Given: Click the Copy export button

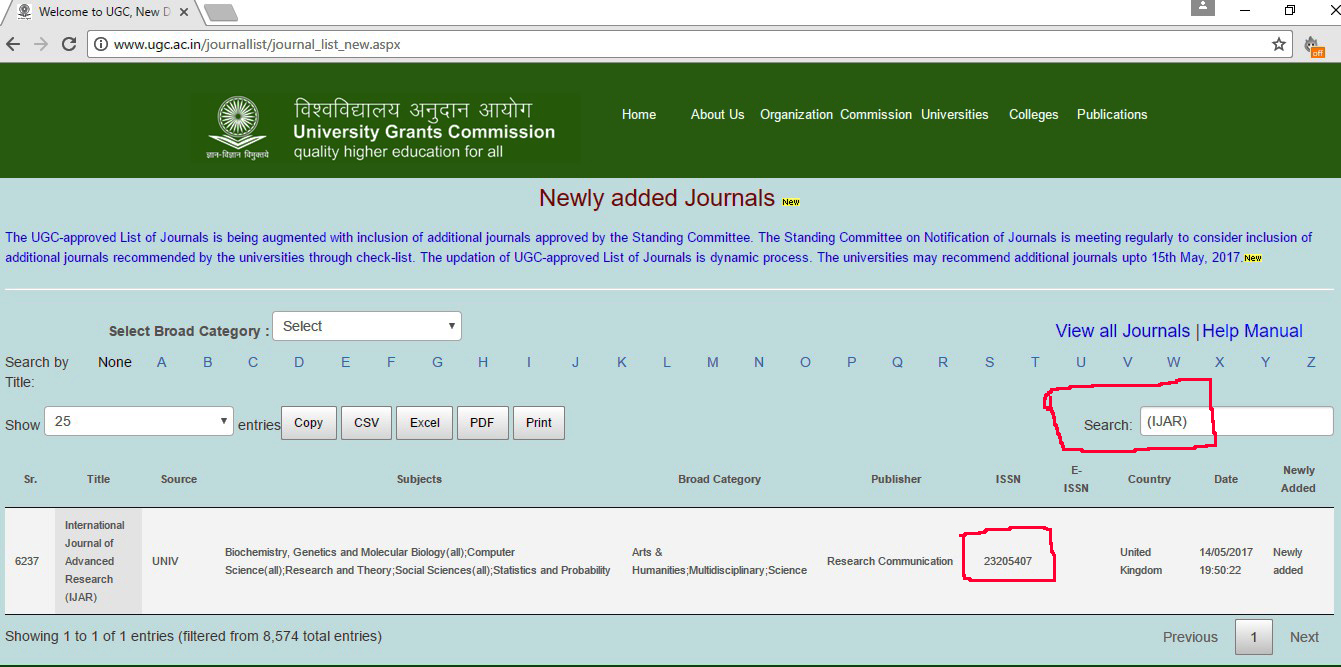Looking at the screenshot, I should pyautogui.click(x=308, y=422).
